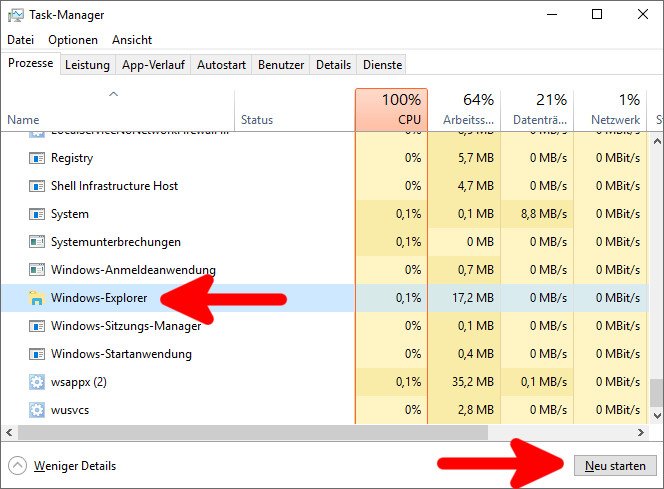The height and width of the screenshot is (489, 664).
Task: Select the Shell Infrastructure Host row
Action: click(324, 186)
